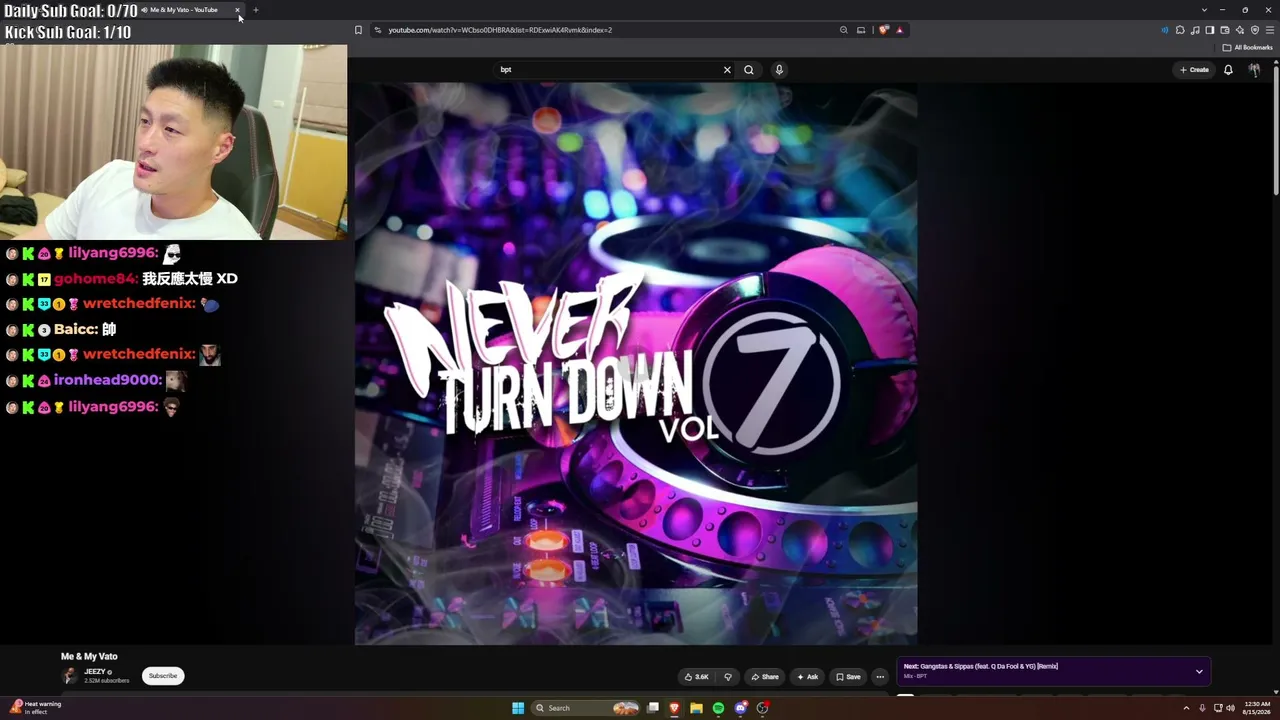Click the cast/screen icon in the address bar
The height and width of the screenshot is (720, 1280).
[x=861, y=30]
